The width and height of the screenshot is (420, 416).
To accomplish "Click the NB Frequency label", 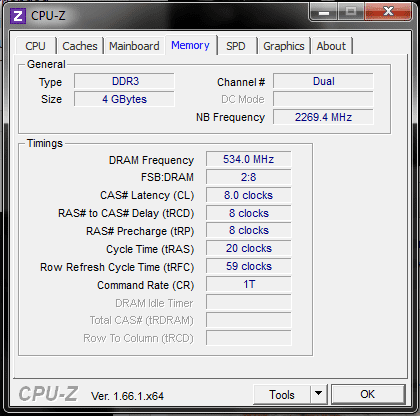I will pos(230,117).
